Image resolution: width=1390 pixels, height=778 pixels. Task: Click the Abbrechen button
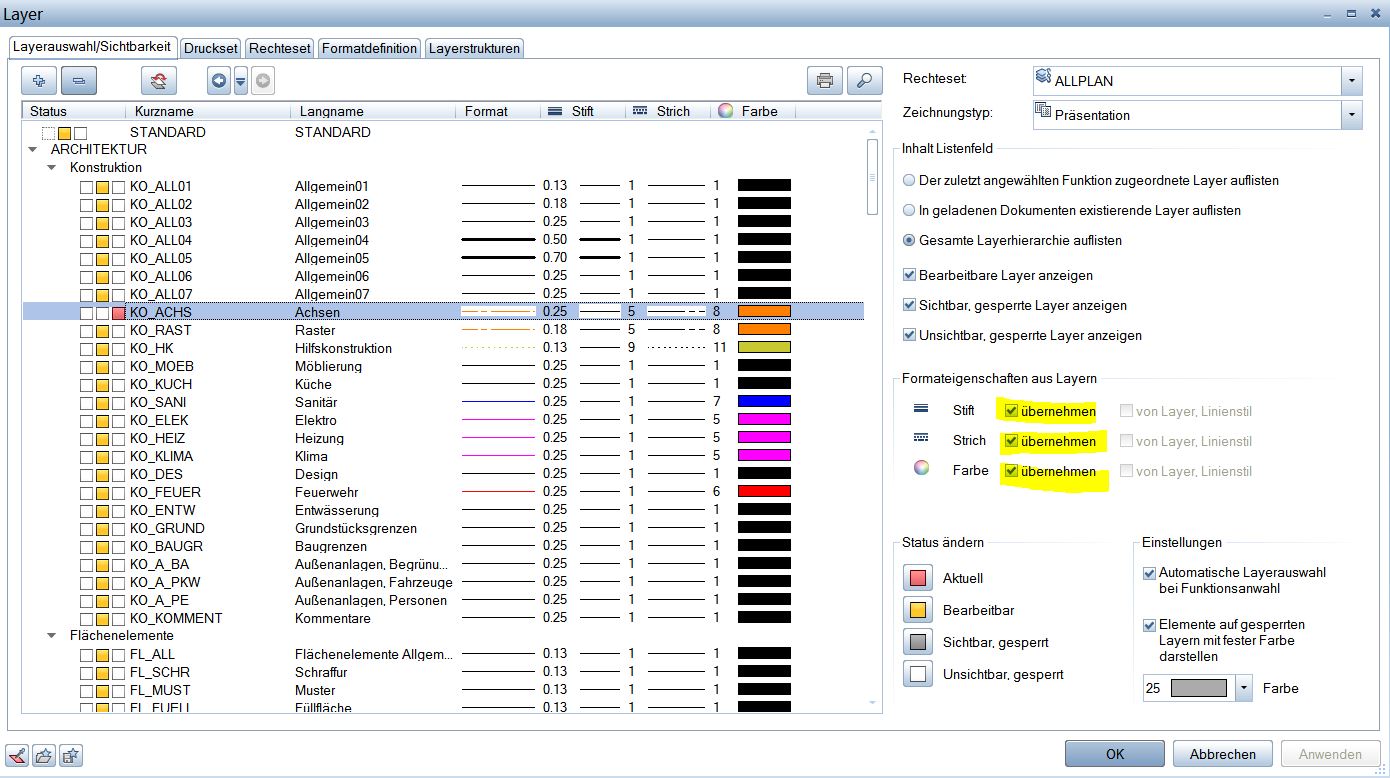(x=1222, y=754)
